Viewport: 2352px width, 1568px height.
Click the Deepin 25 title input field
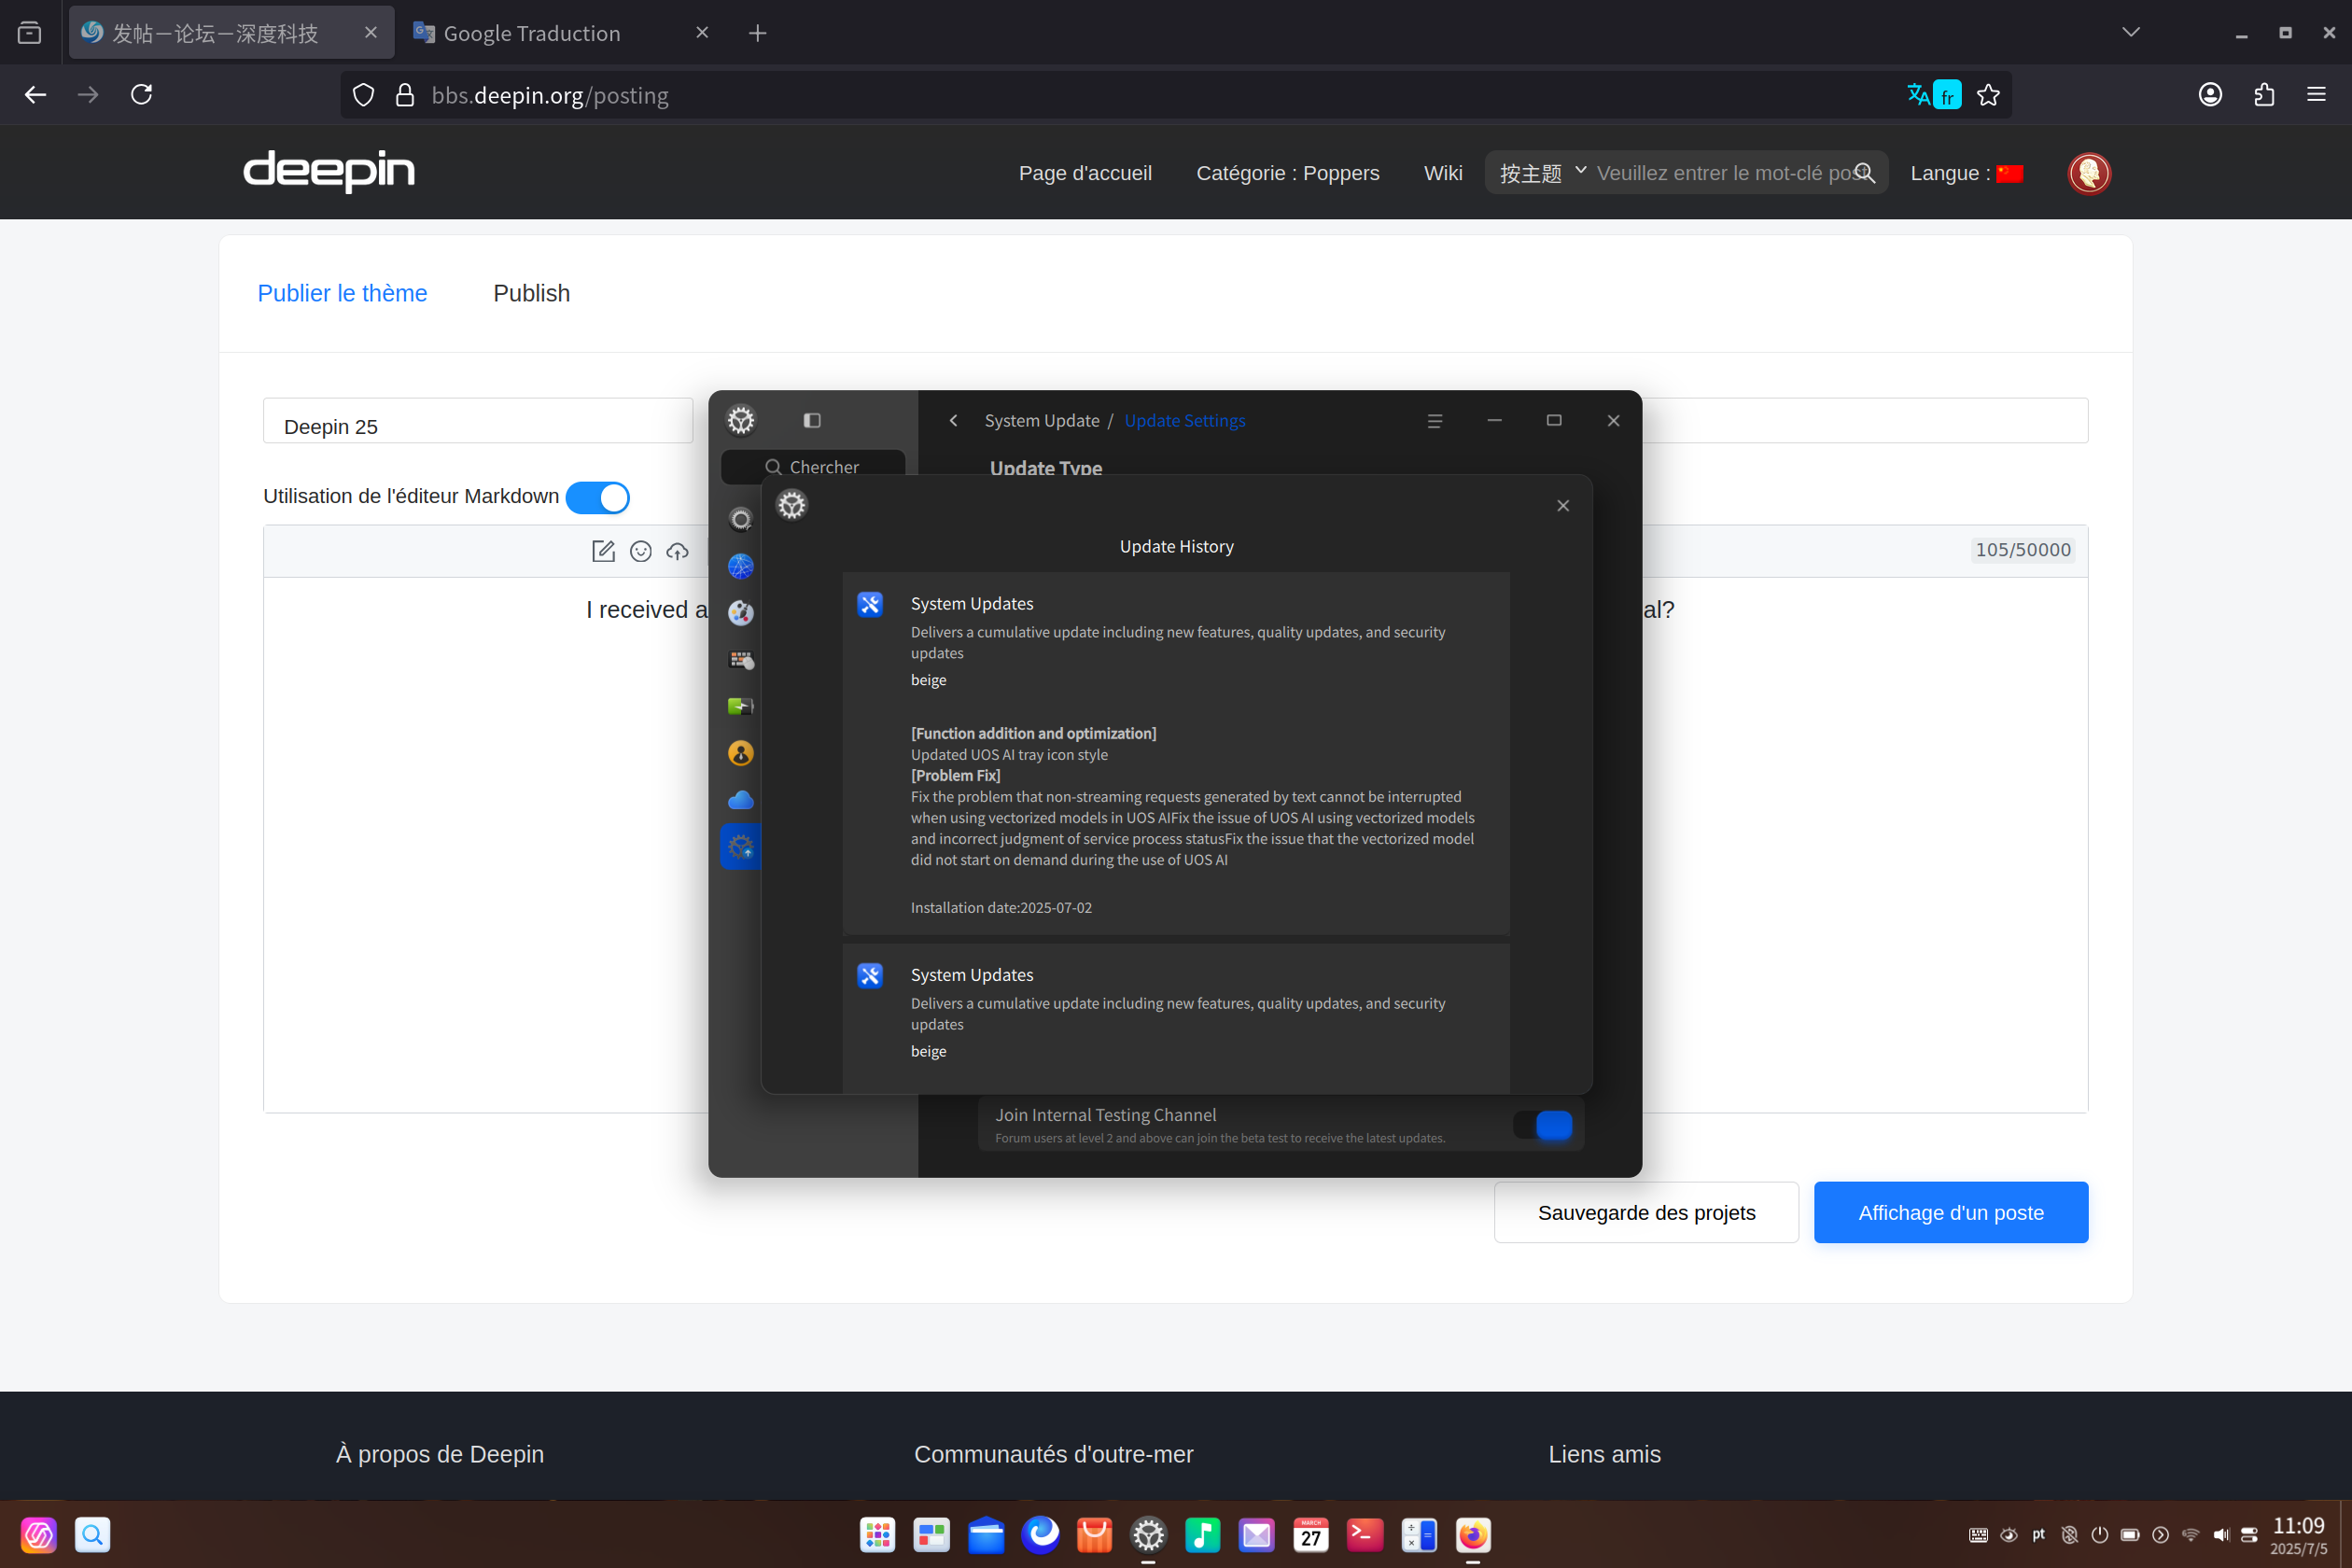tap(478, 421)
